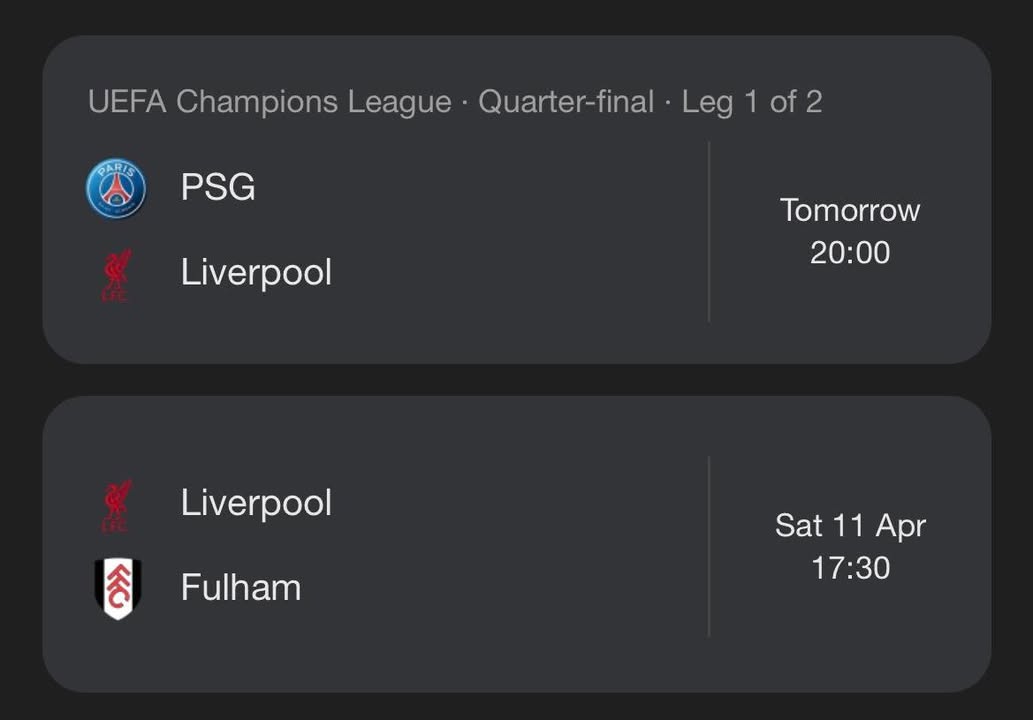
Task: Click Liverpool crest in Champions League card
Action: 116,274
